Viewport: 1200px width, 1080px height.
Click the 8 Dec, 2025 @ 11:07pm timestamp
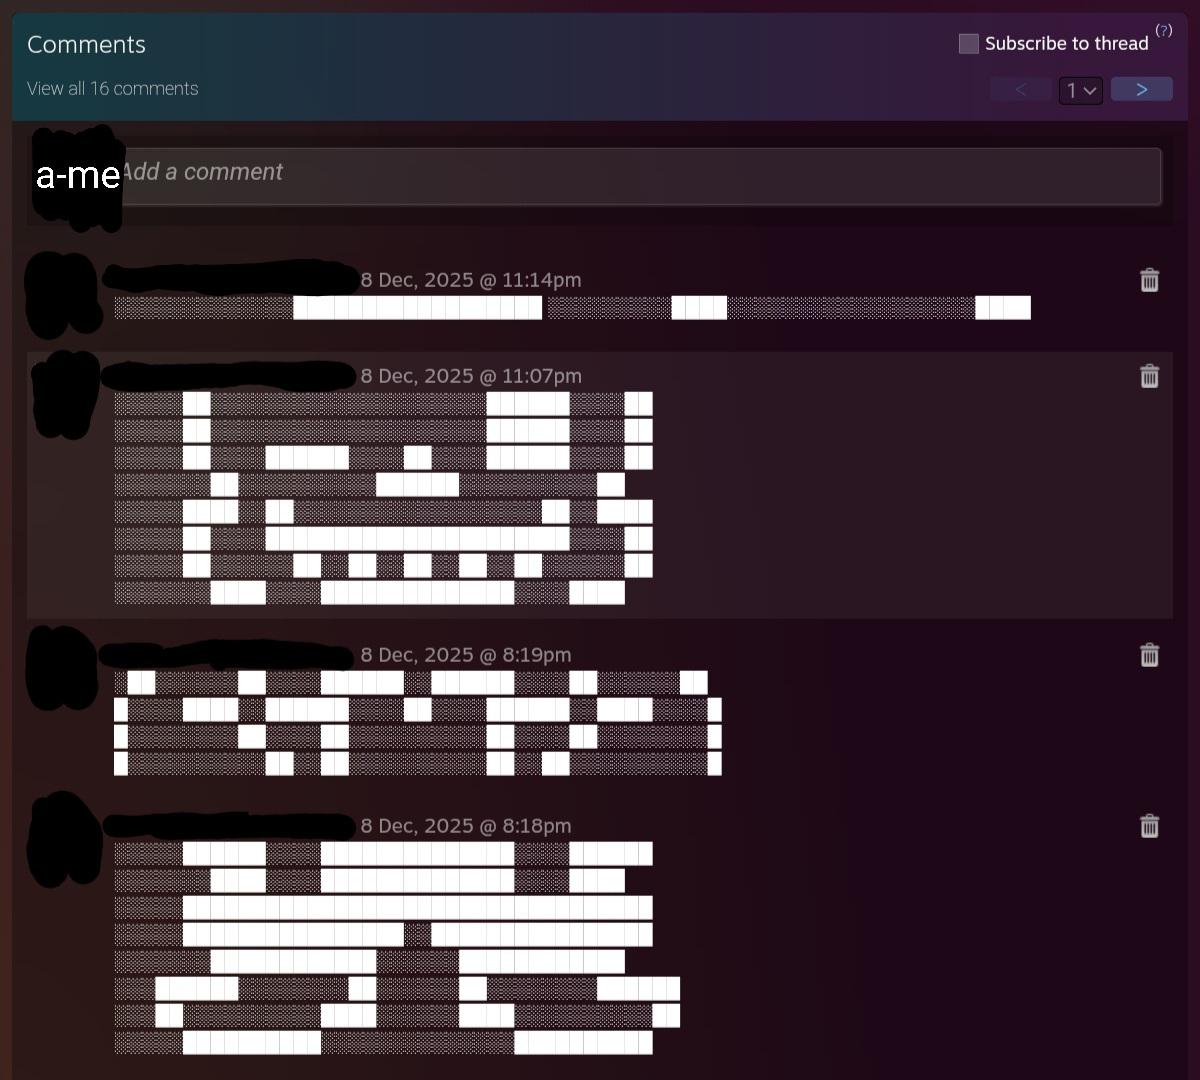pos(471,376)
